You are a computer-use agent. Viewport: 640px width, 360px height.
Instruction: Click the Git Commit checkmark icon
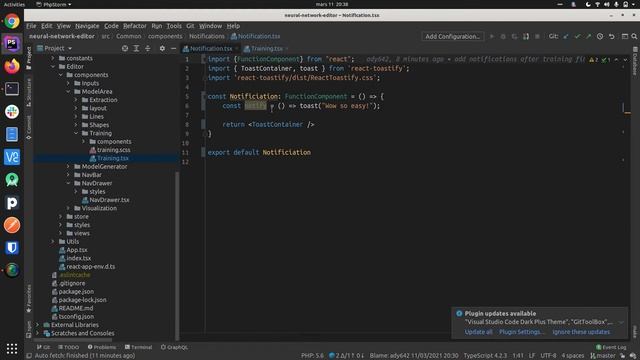[x=577, y=36]
